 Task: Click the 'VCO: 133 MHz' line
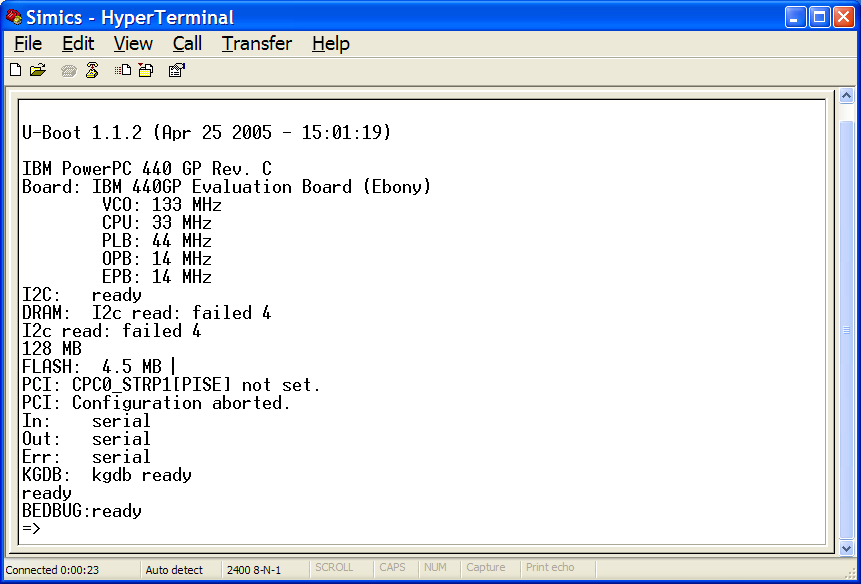point(162,205)
